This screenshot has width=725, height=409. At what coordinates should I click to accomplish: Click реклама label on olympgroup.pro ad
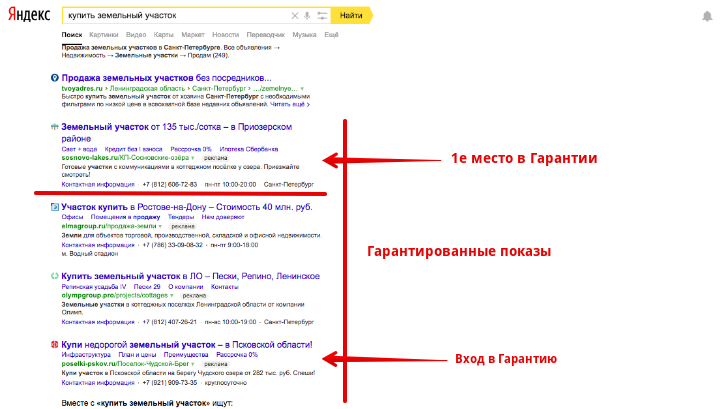click(194, 296)
